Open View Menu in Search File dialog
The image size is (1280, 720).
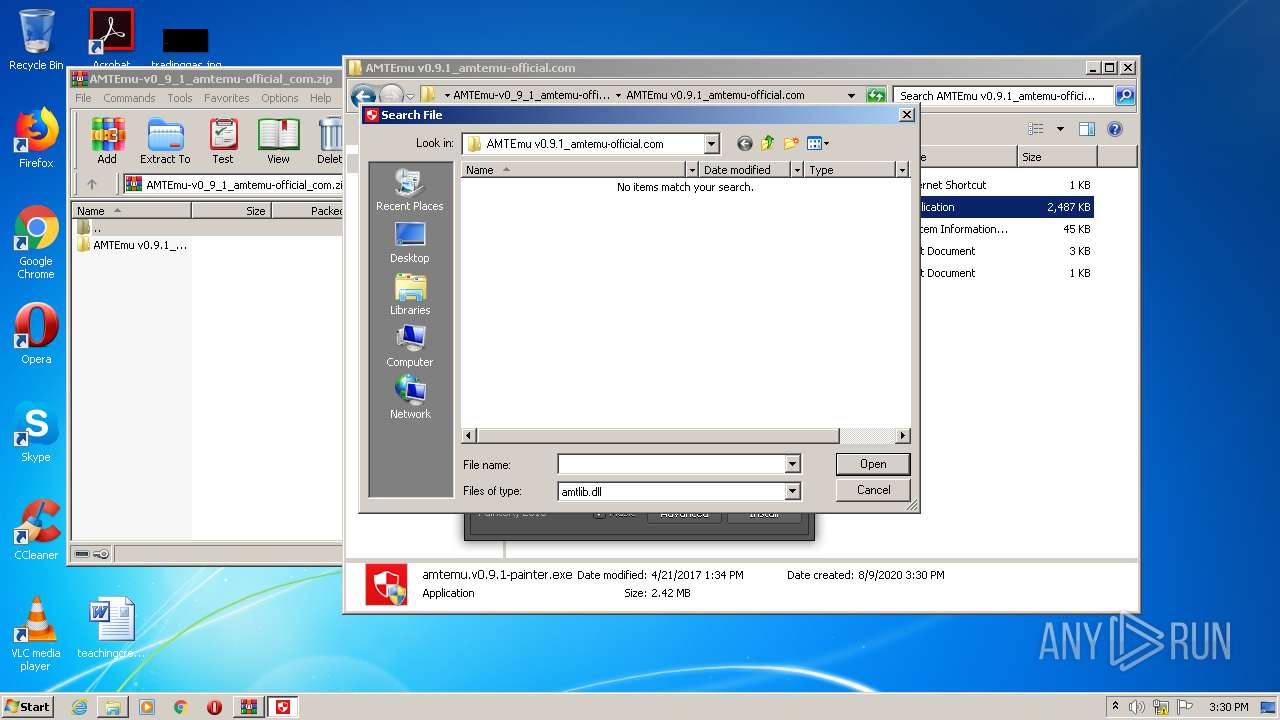pyautogui.click(x=818, y=143)
